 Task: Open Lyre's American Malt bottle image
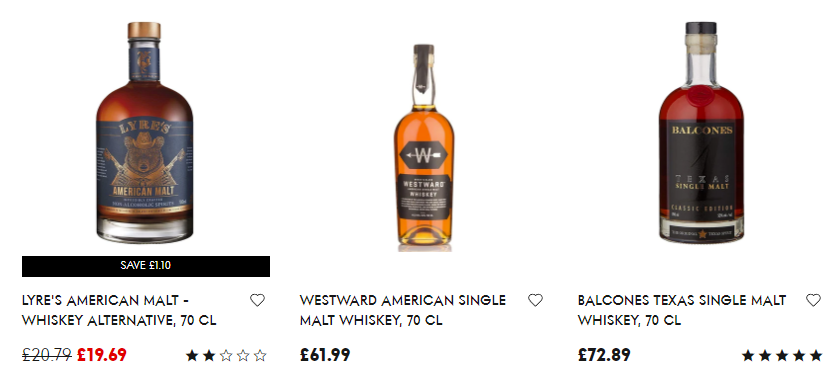(145, 133)
